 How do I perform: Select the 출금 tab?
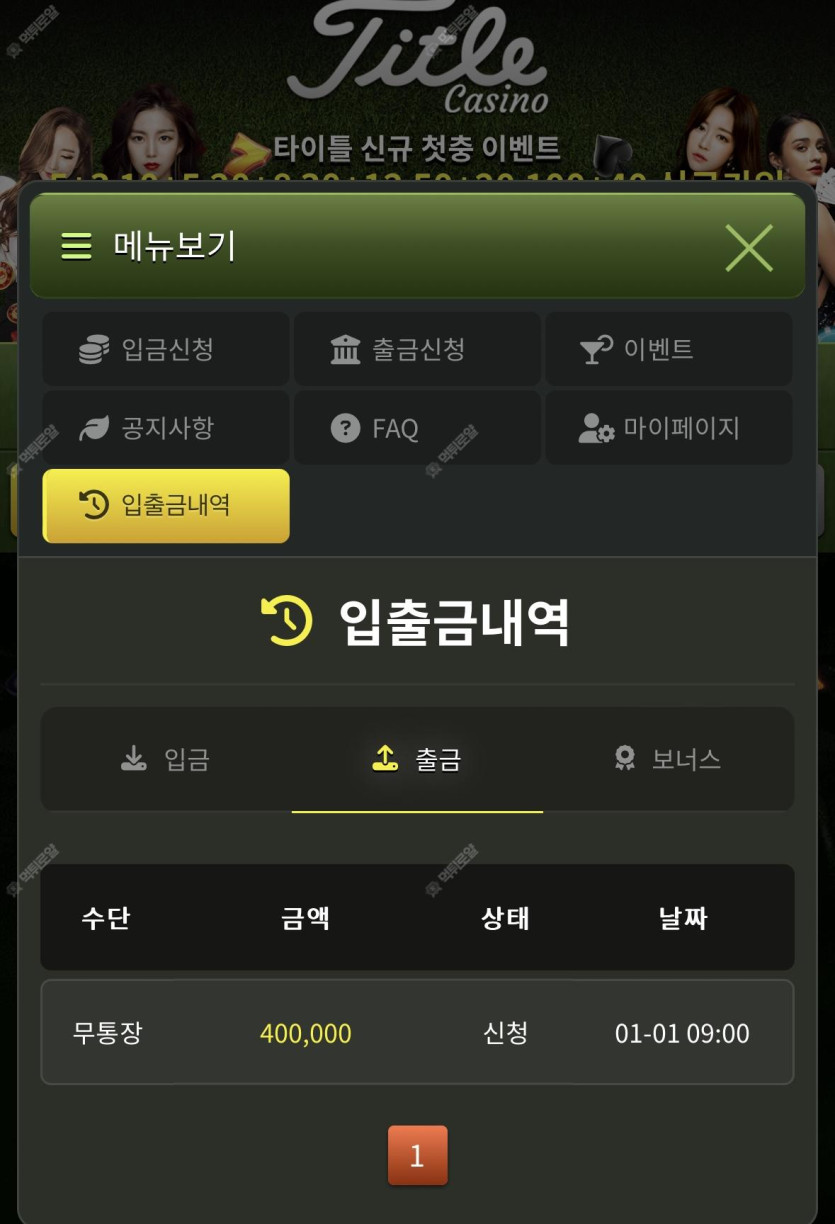(417, 760)
